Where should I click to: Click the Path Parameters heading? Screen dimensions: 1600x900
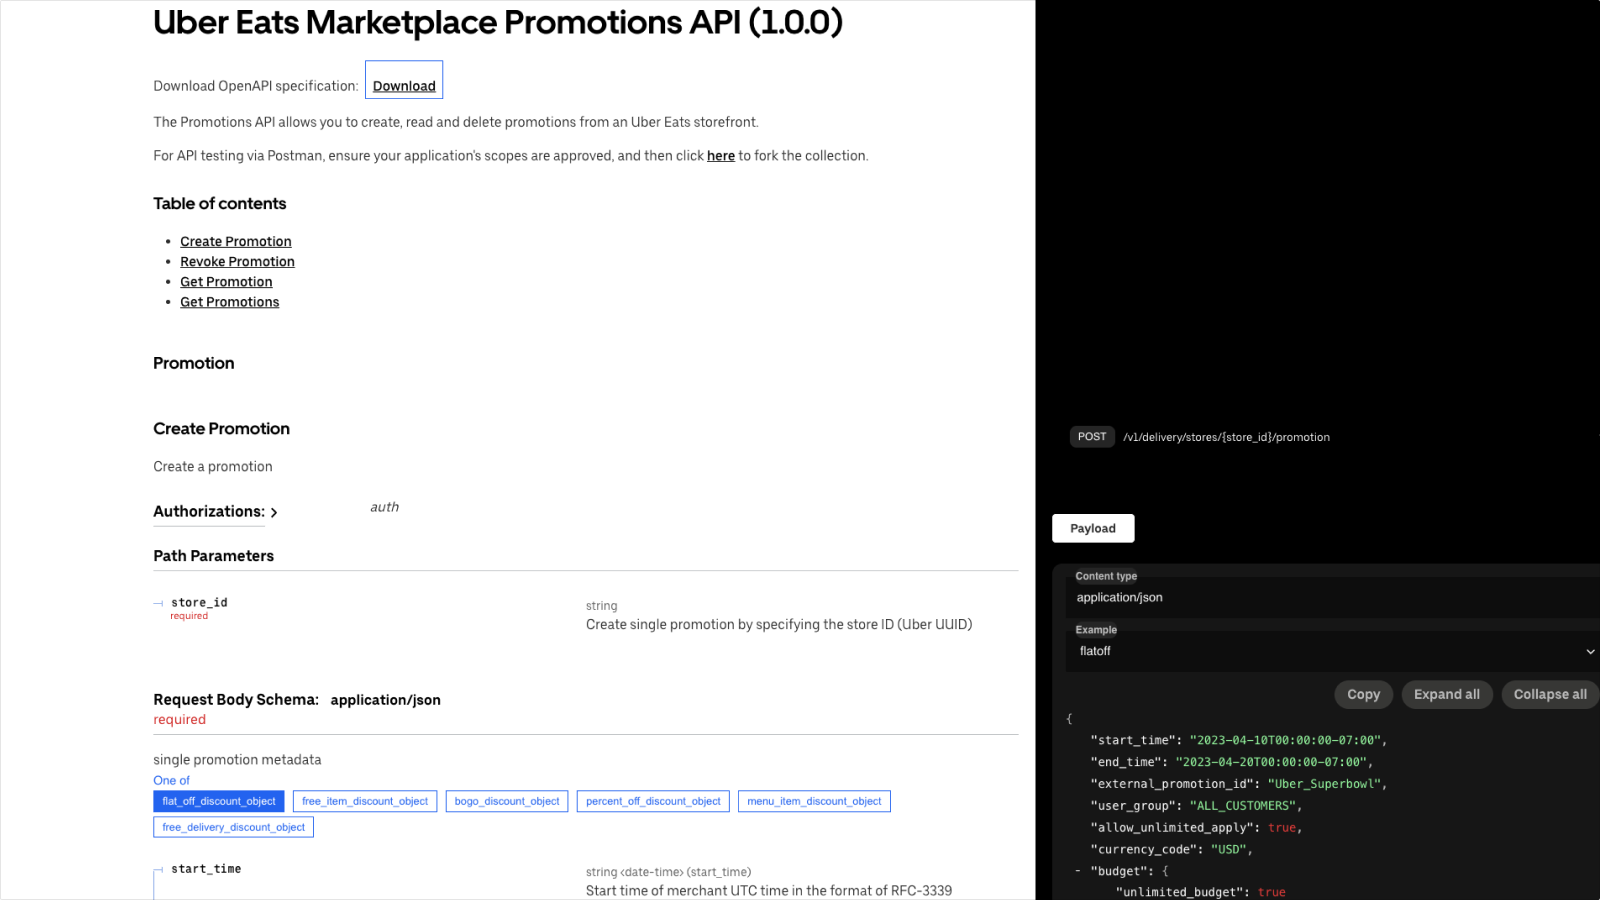click(213, 556)
